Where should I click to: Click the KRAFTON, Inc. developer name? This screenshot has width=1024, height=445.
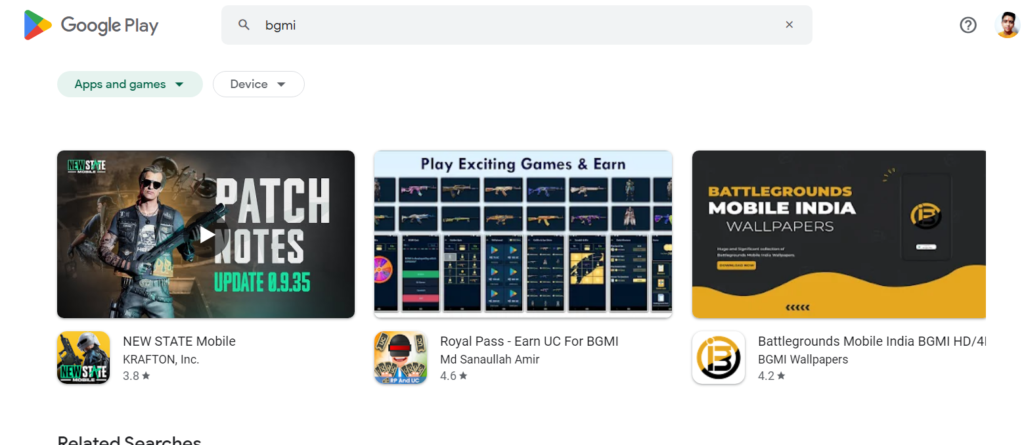coord(161,359)
